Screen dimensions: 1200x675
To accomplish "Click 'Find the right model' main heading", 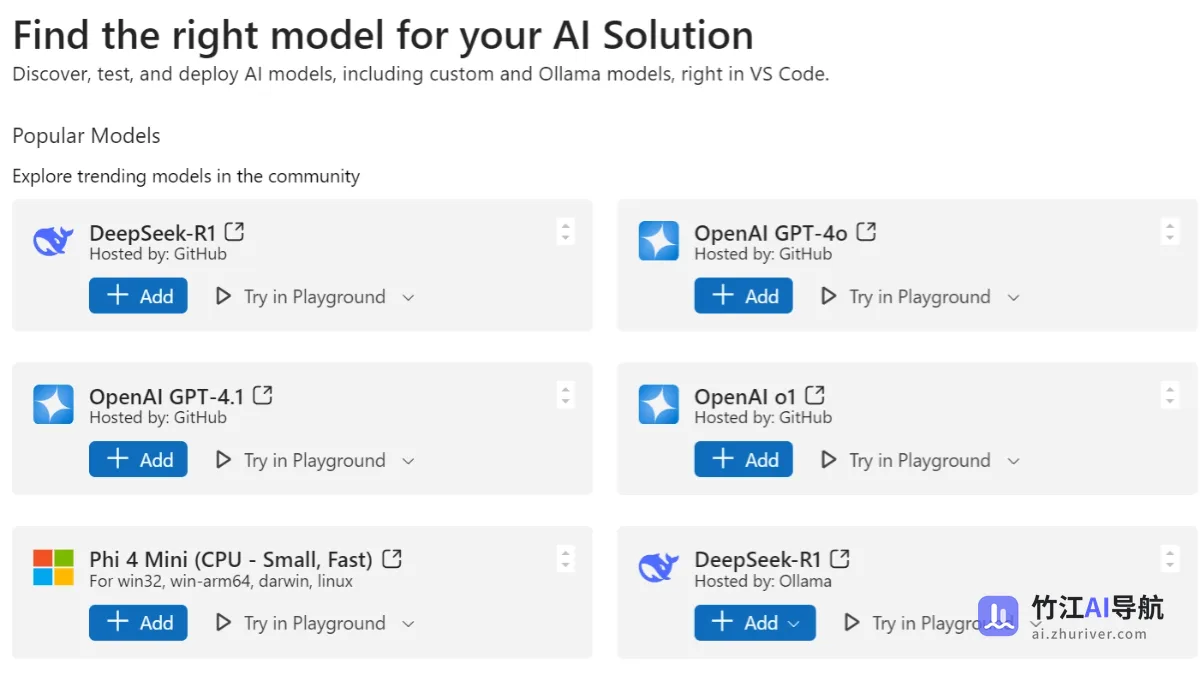I will coord(383,36).
